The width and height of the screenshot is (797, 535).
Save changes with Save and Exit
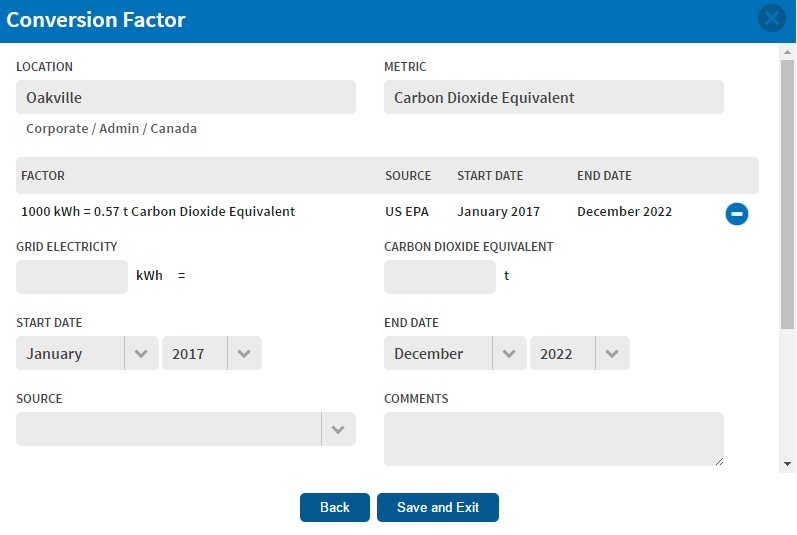pyautogui.click(x=438, y=507)
